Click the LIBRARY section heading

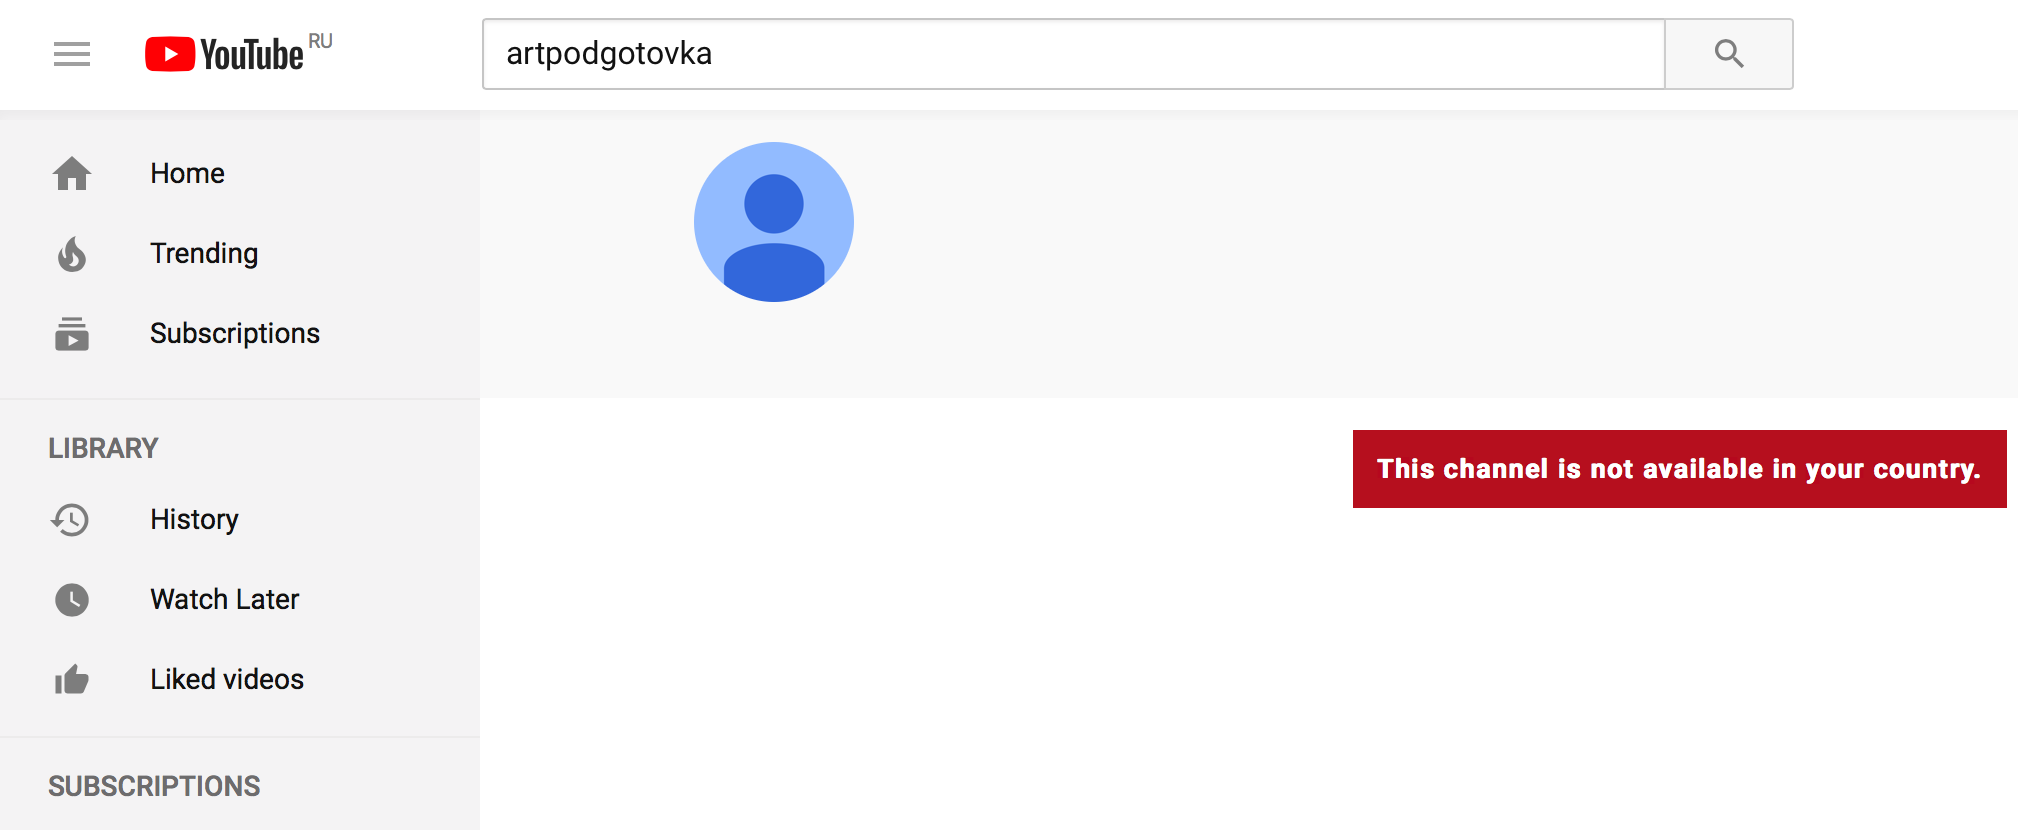pyautogui.click(x=104, y=448)
